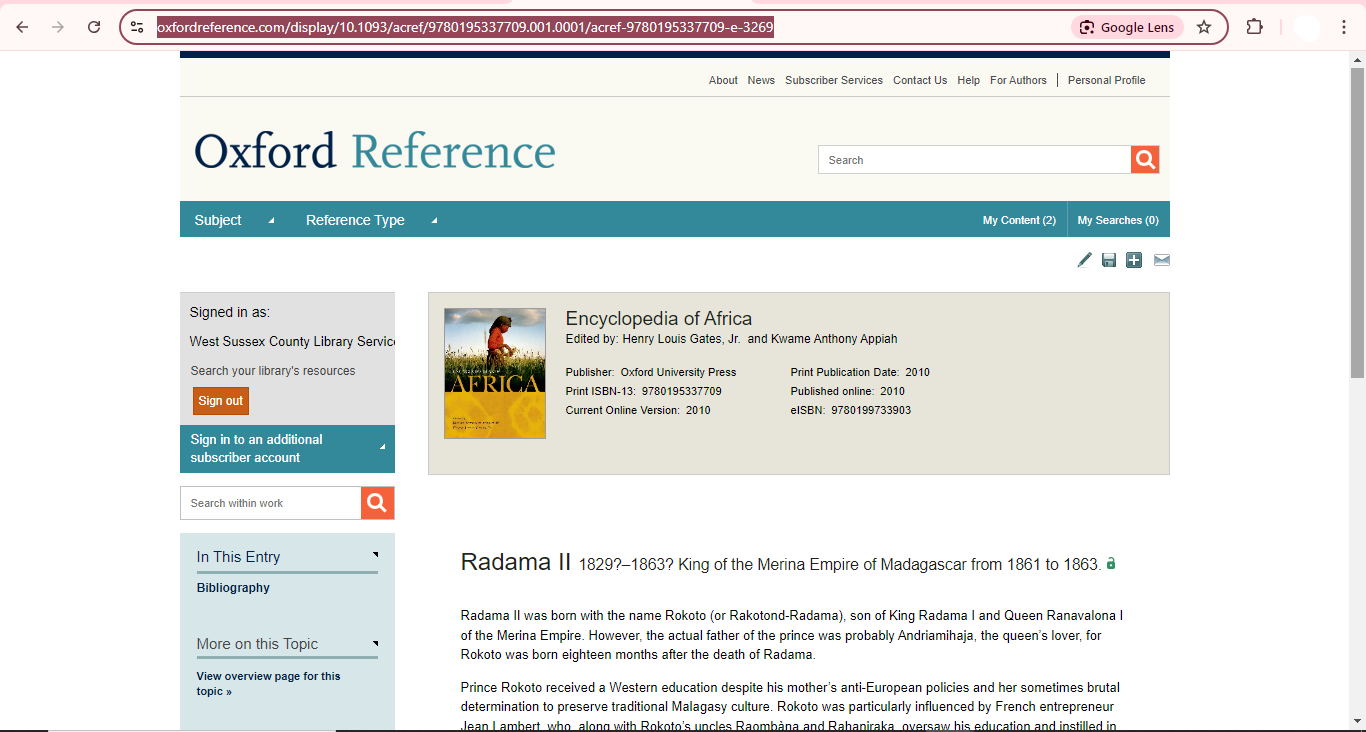Click the save entry floppy disk icon

(x=1109, y=260)
